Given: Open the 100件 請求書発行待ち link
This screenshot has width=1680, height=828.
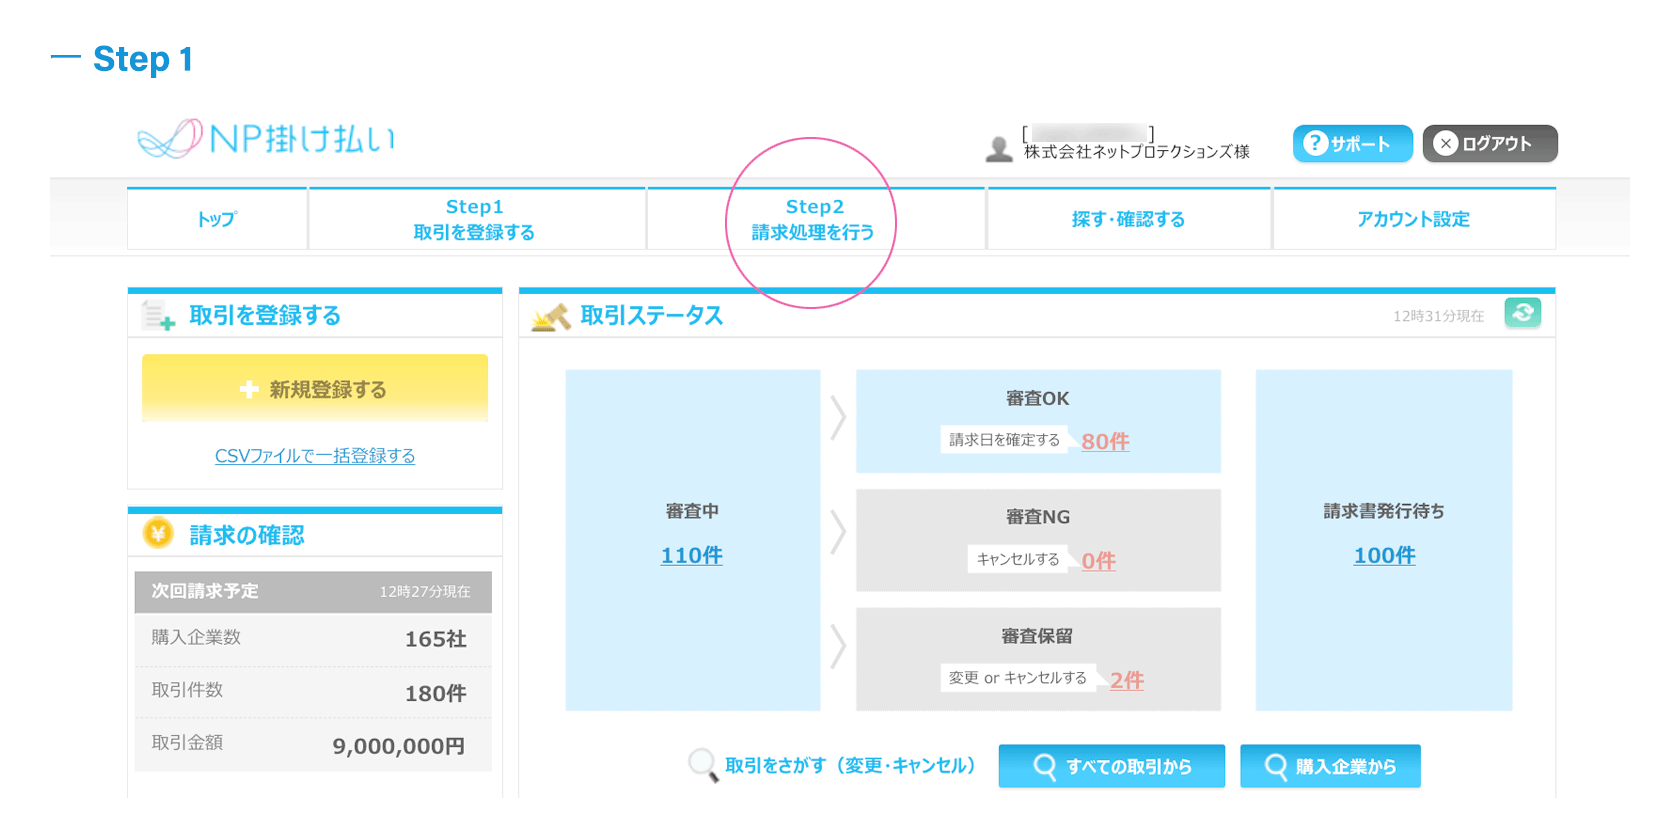Looking at the screenshot, I should [x=1385, y=555].
